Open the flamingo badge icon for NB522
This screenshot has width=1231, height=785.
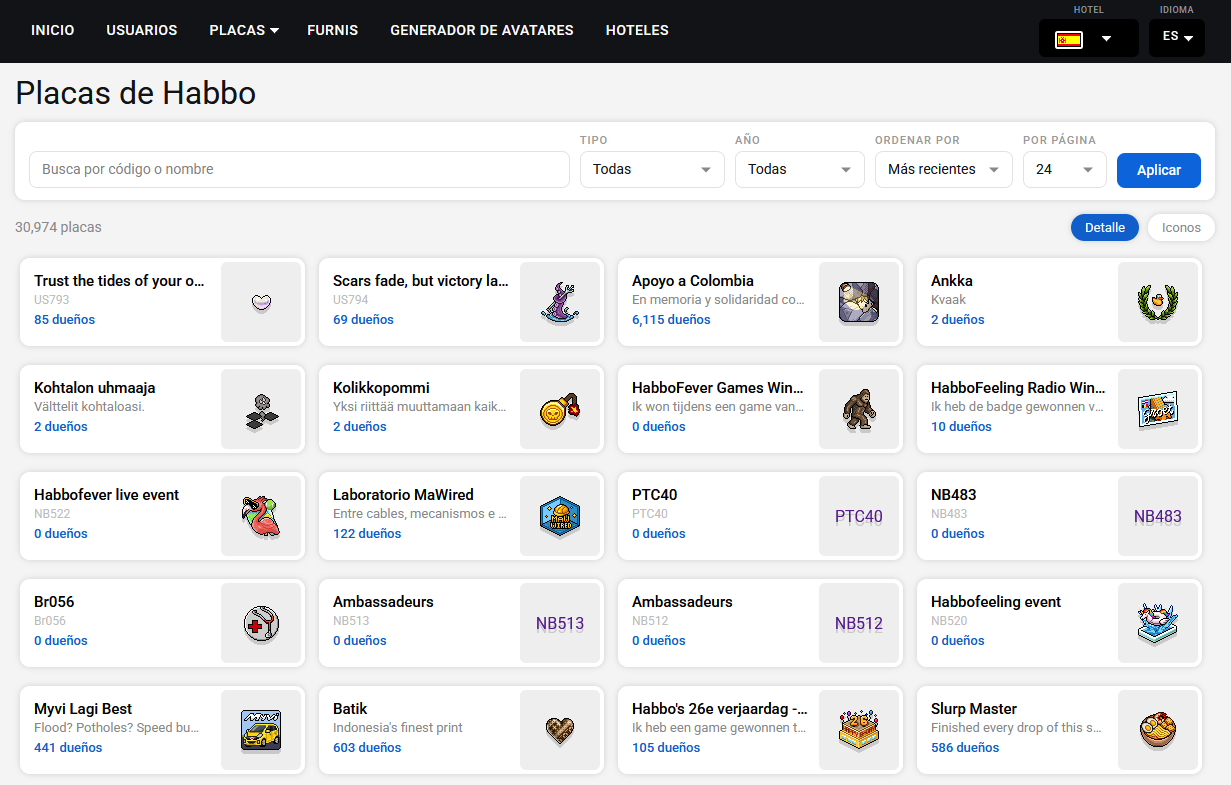(261, 516)
